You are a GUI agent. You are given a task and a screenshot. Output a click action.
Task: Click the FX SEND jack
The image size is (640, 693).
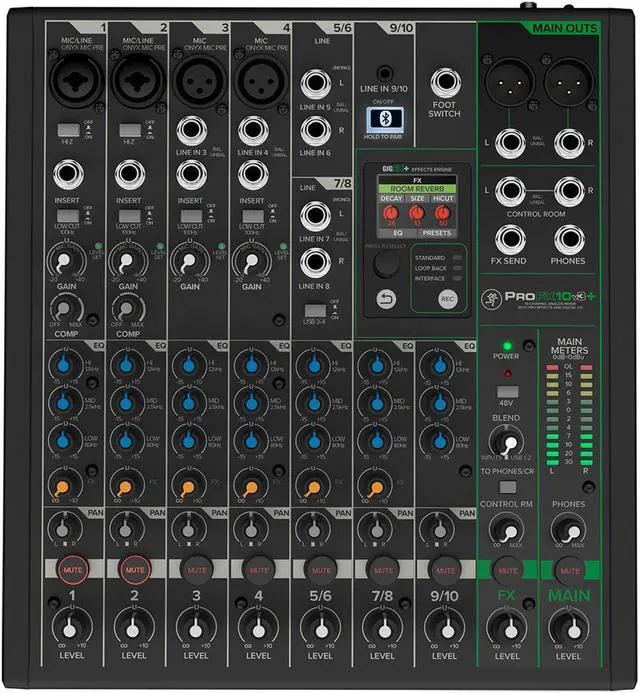[510, 240]
